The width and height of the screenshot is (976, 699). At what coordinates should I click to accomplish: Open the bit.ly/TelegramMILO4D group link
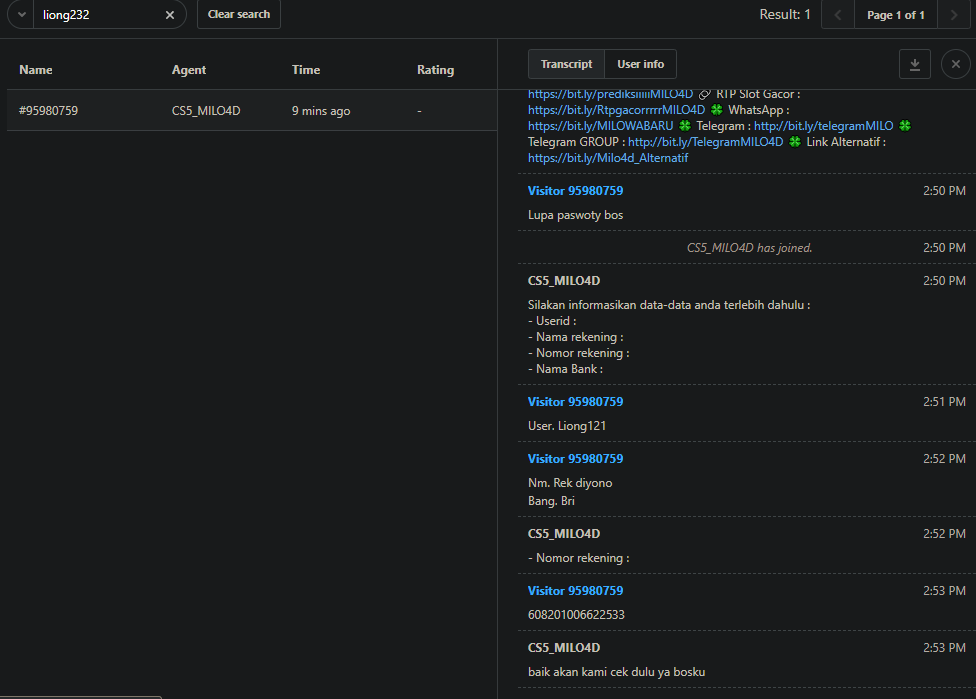pos(705,142)
